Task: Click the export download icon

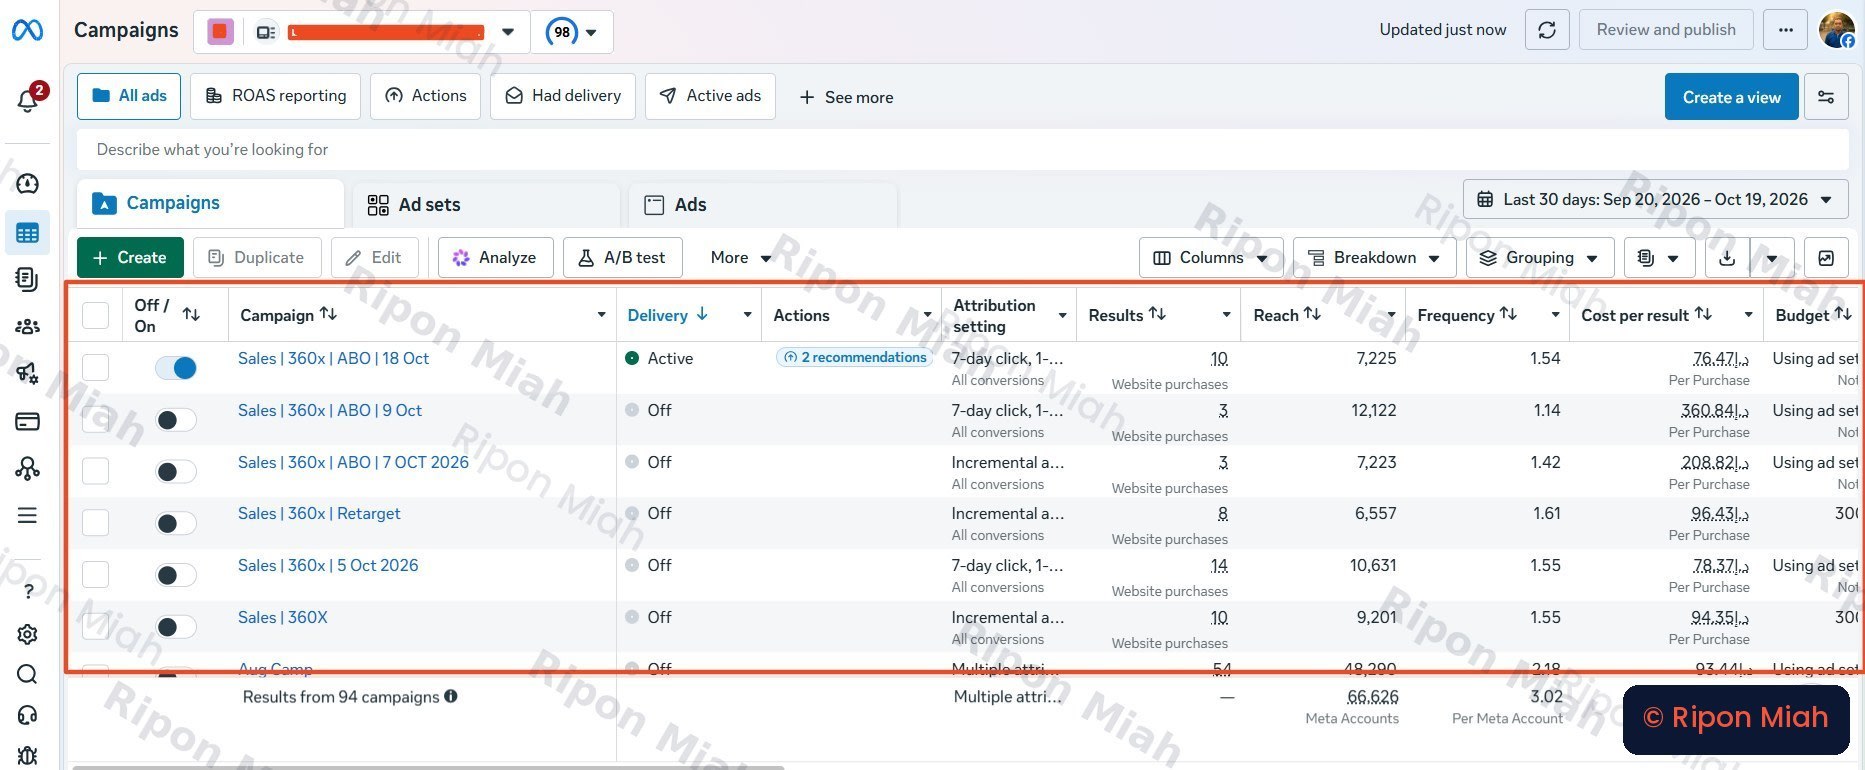Action: tap(1727, 258)
